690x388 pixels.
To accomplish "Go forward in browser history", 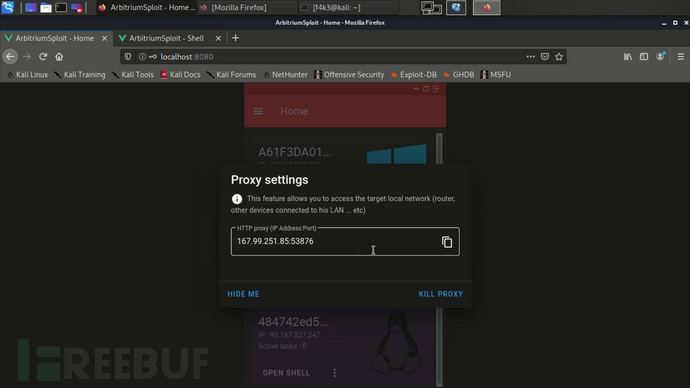I will pos(27,57).
